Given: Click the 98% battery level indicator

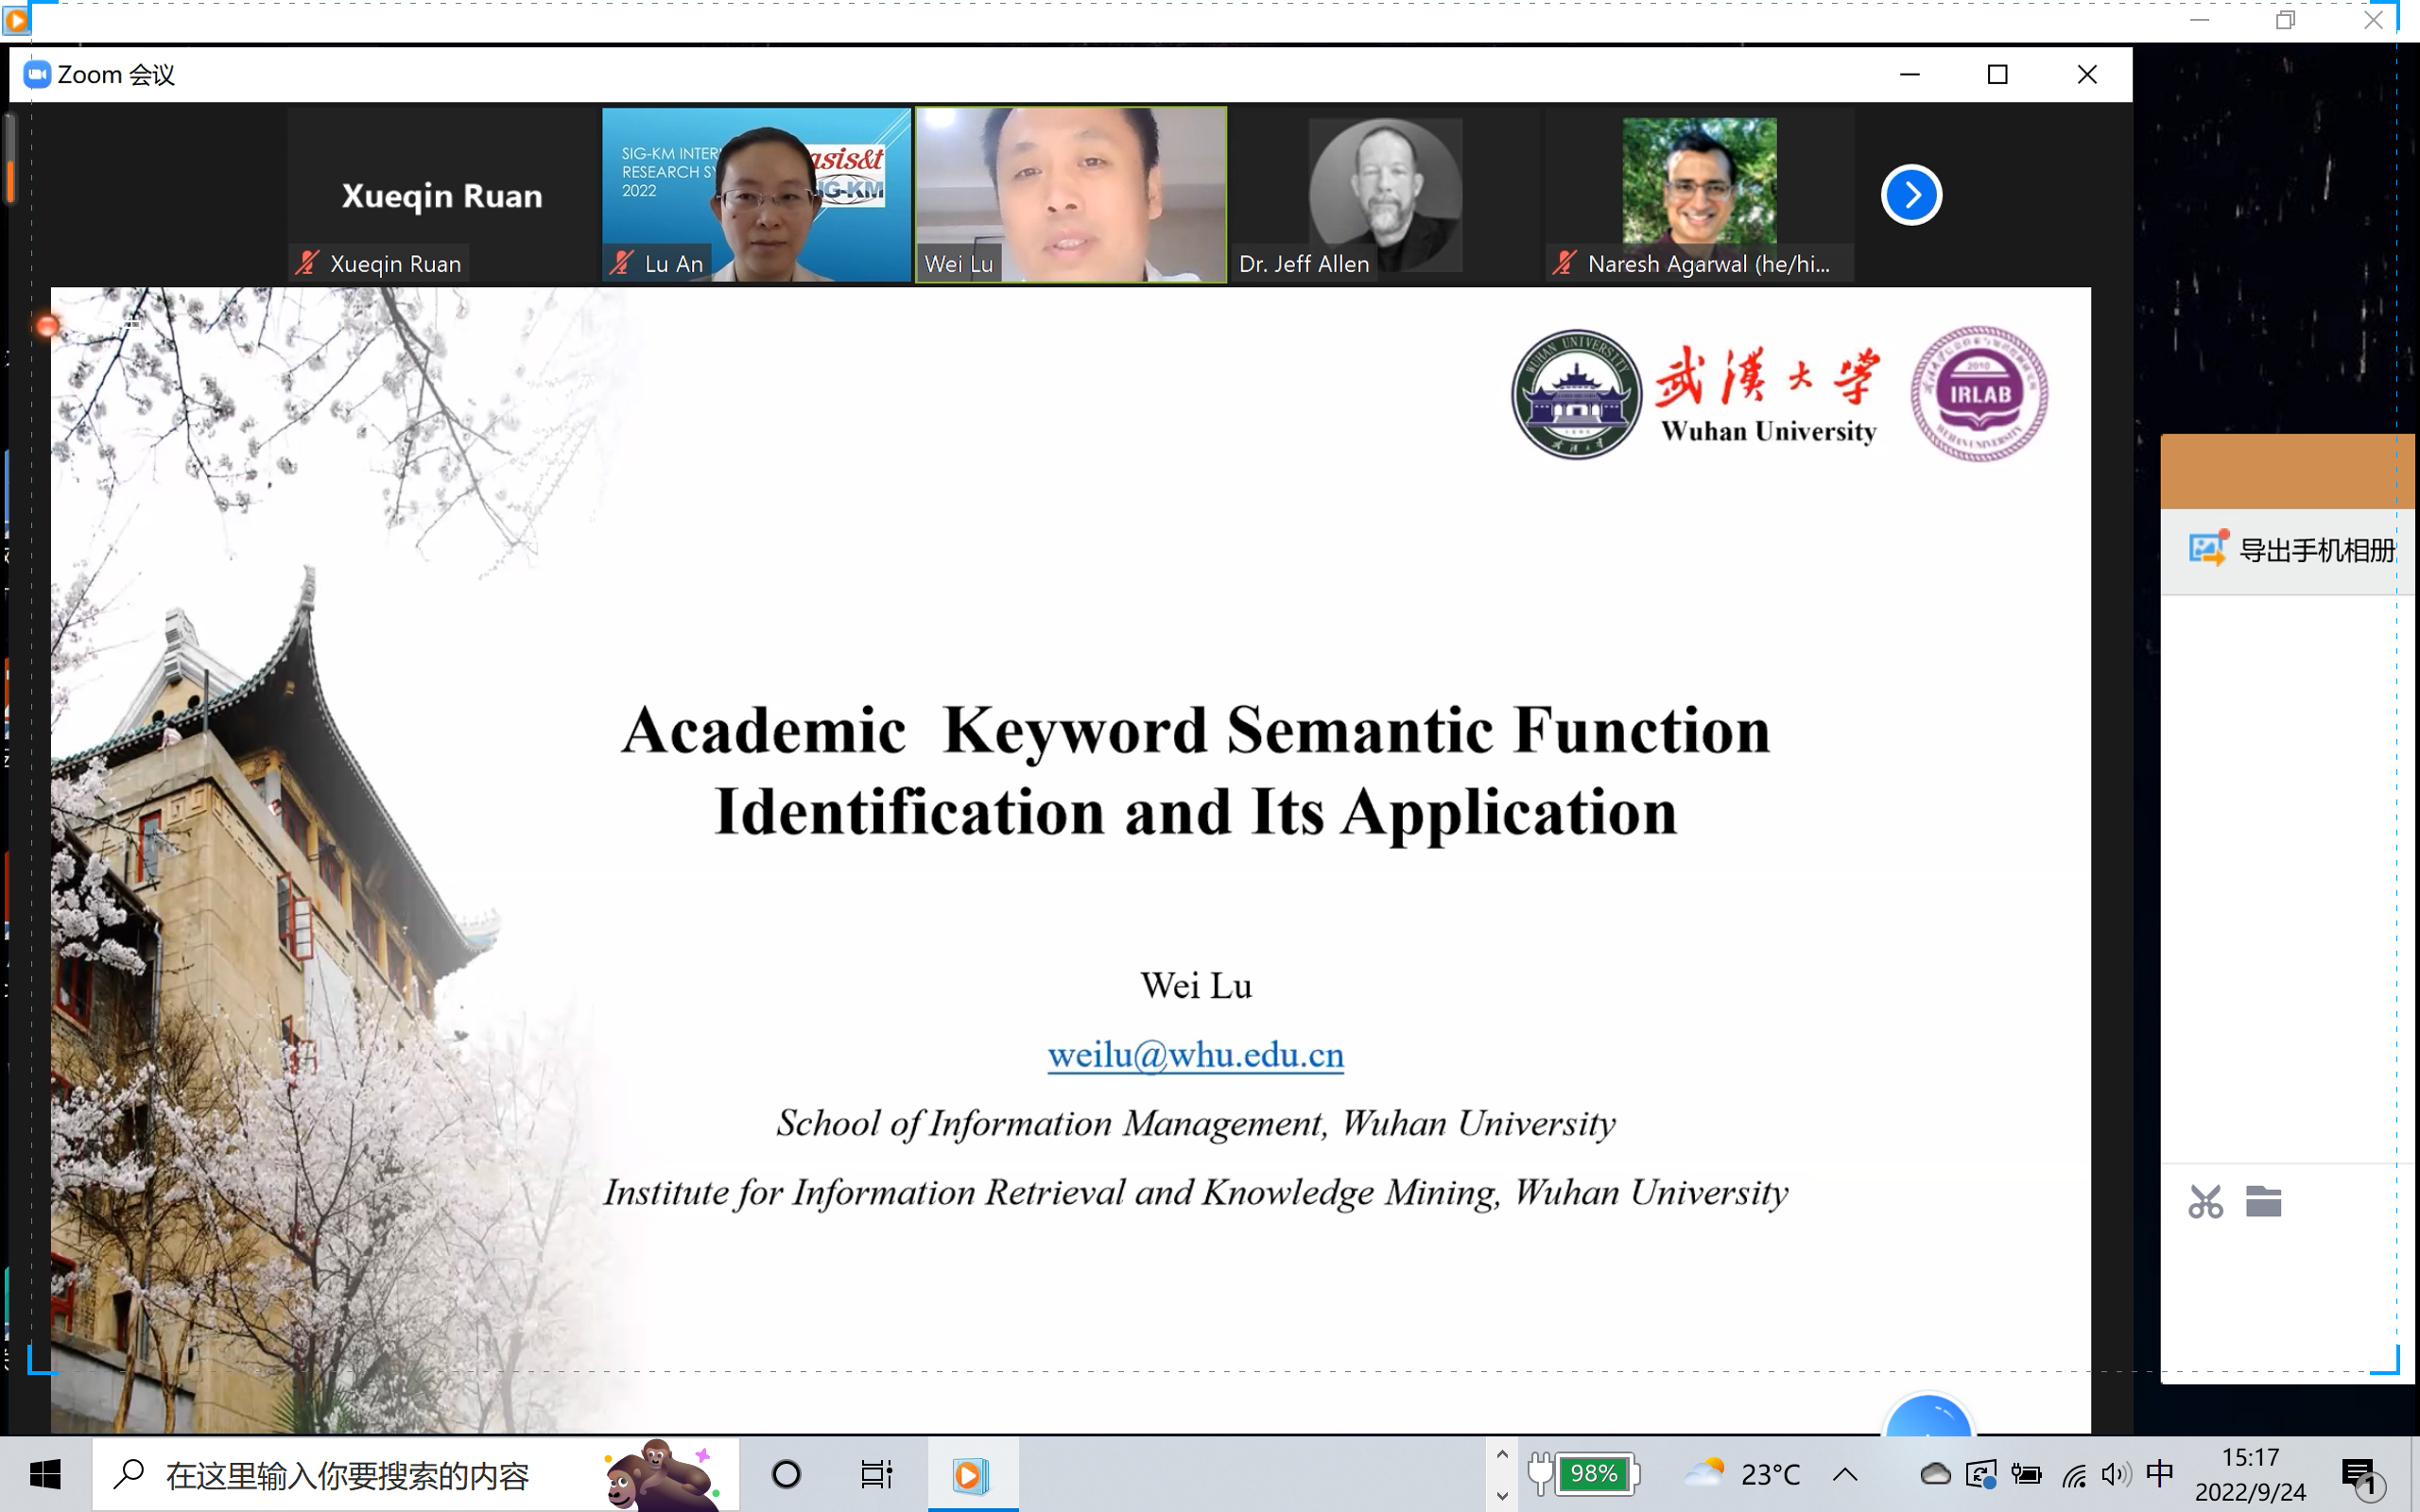Looking at the screenshot, I should [1594, 1473].
